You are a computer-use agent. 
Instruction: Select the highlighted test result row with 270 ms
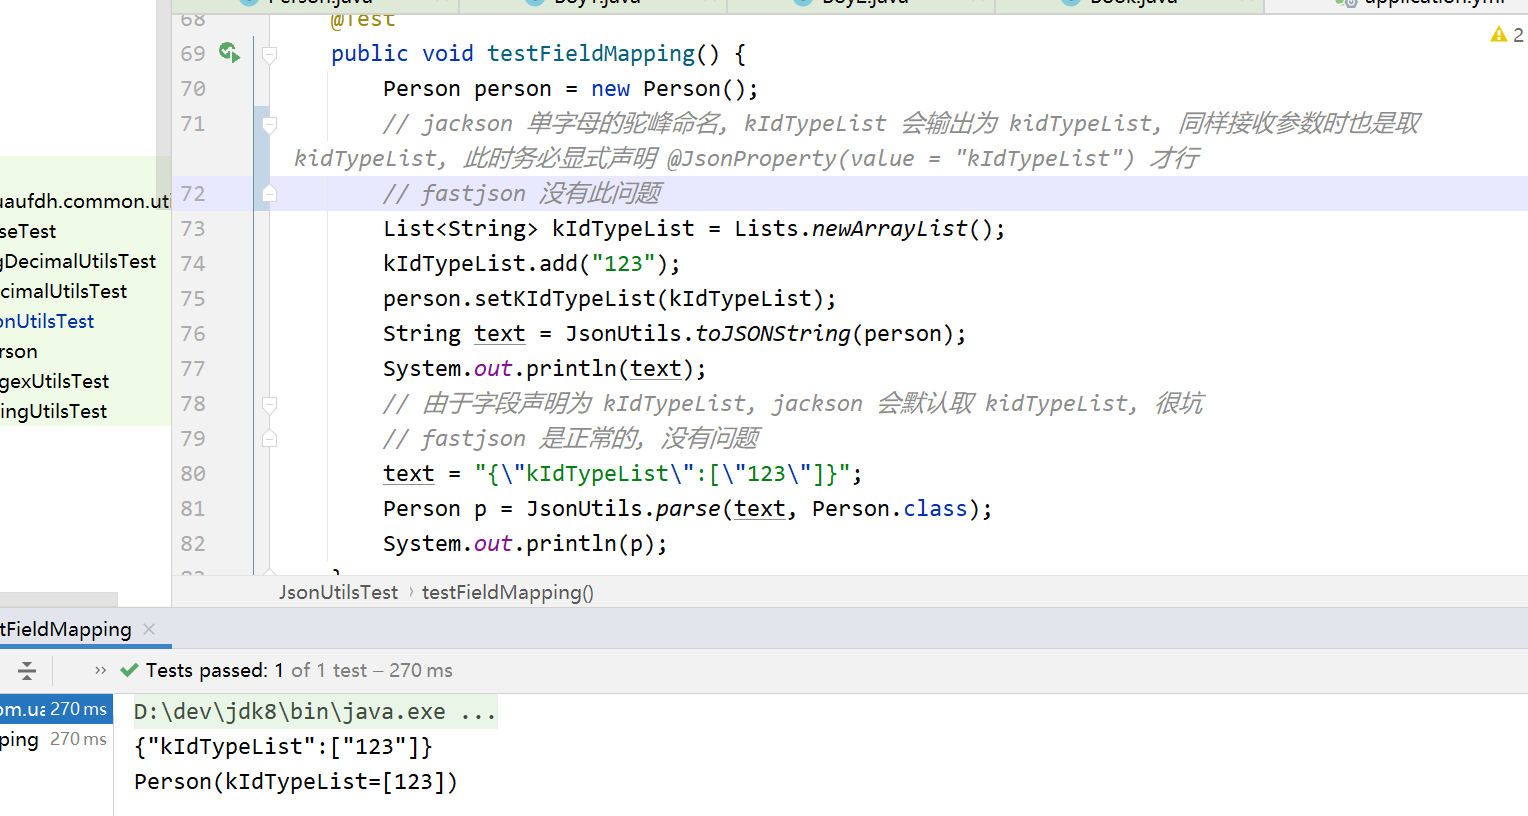tap(56, 709)
